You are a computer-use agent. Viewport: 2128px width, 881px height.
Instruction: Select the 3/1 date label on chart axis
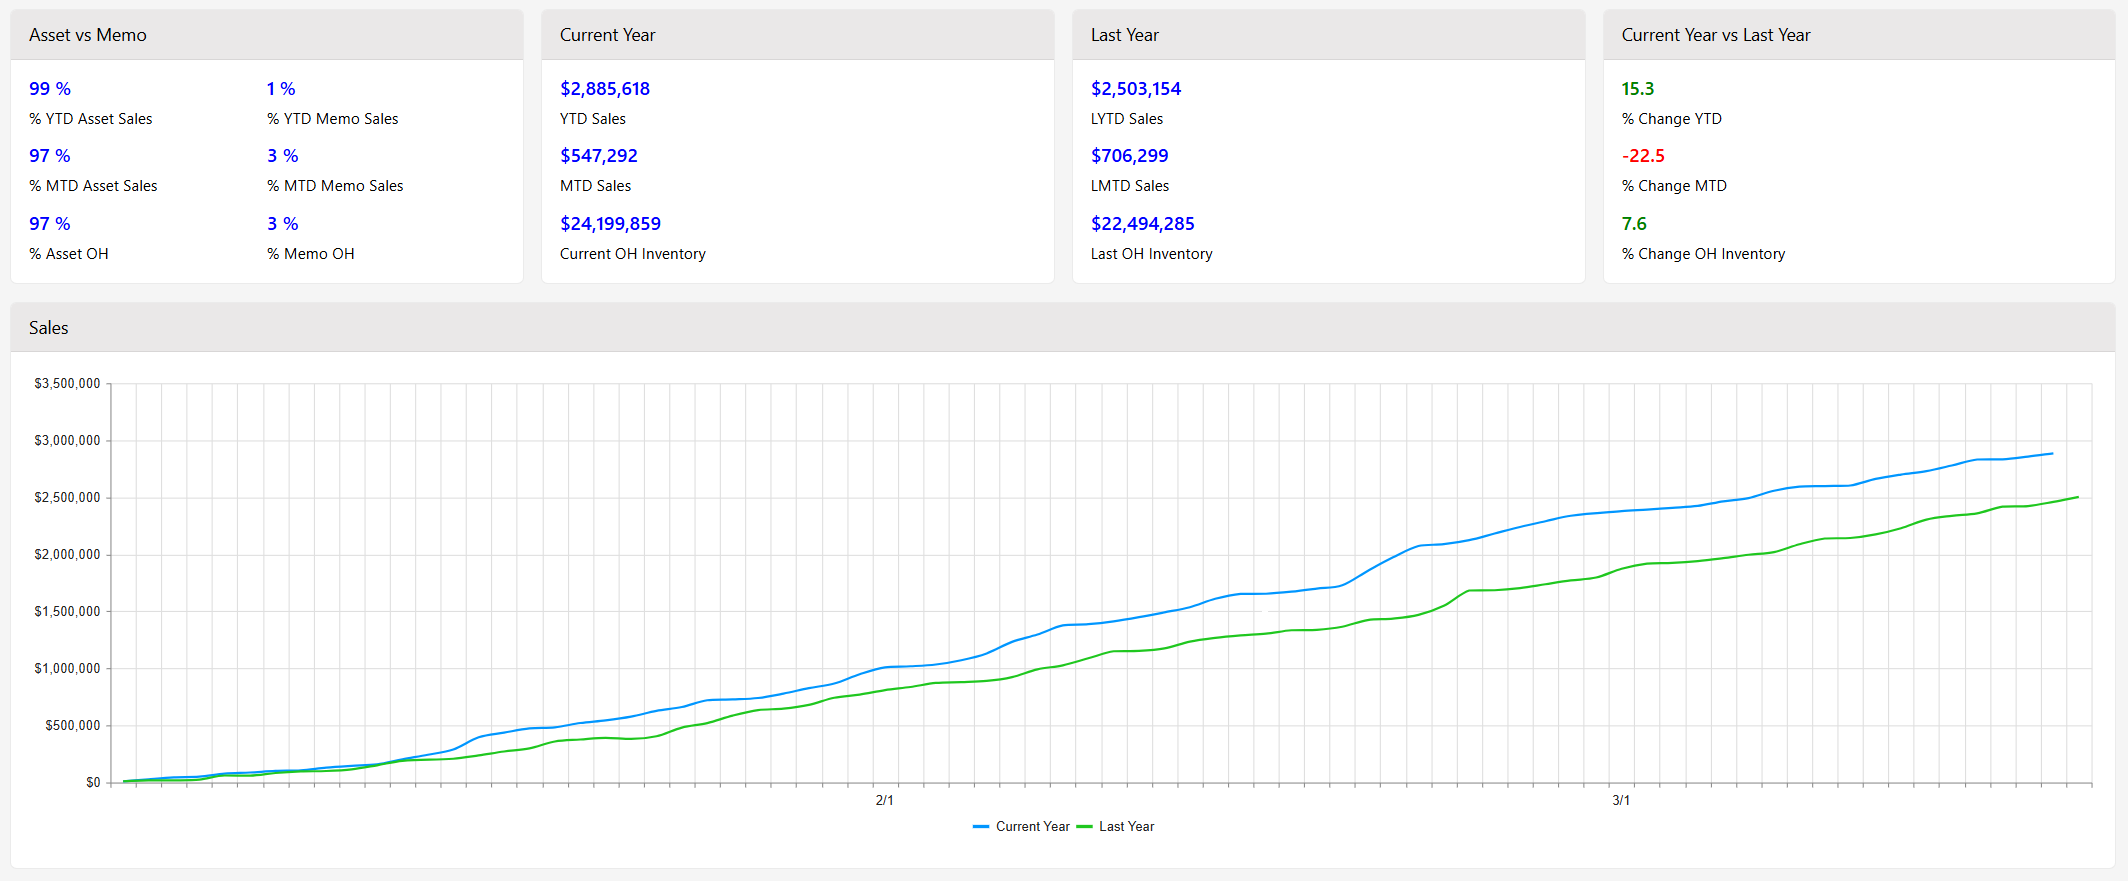pyautogui.click(x=1621, y=800)
